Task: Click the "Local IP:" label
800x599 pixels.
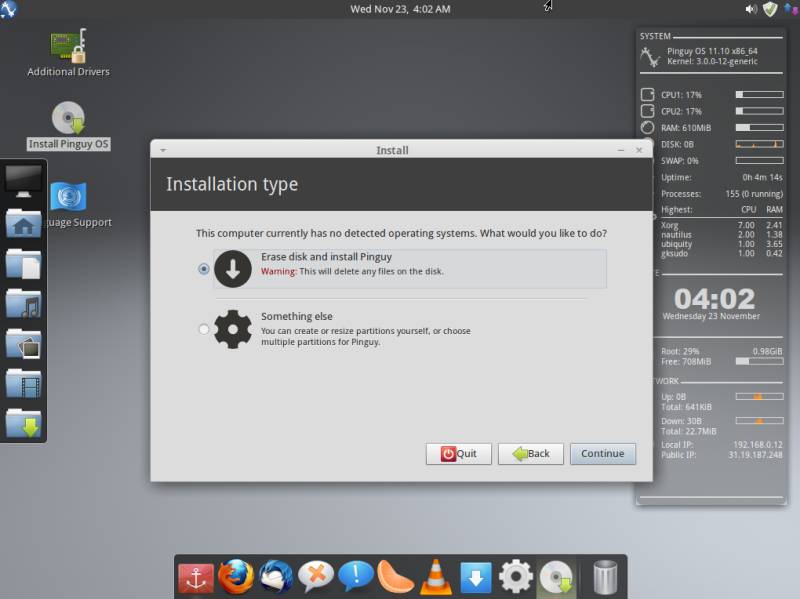Action: [x=677, y=445]
